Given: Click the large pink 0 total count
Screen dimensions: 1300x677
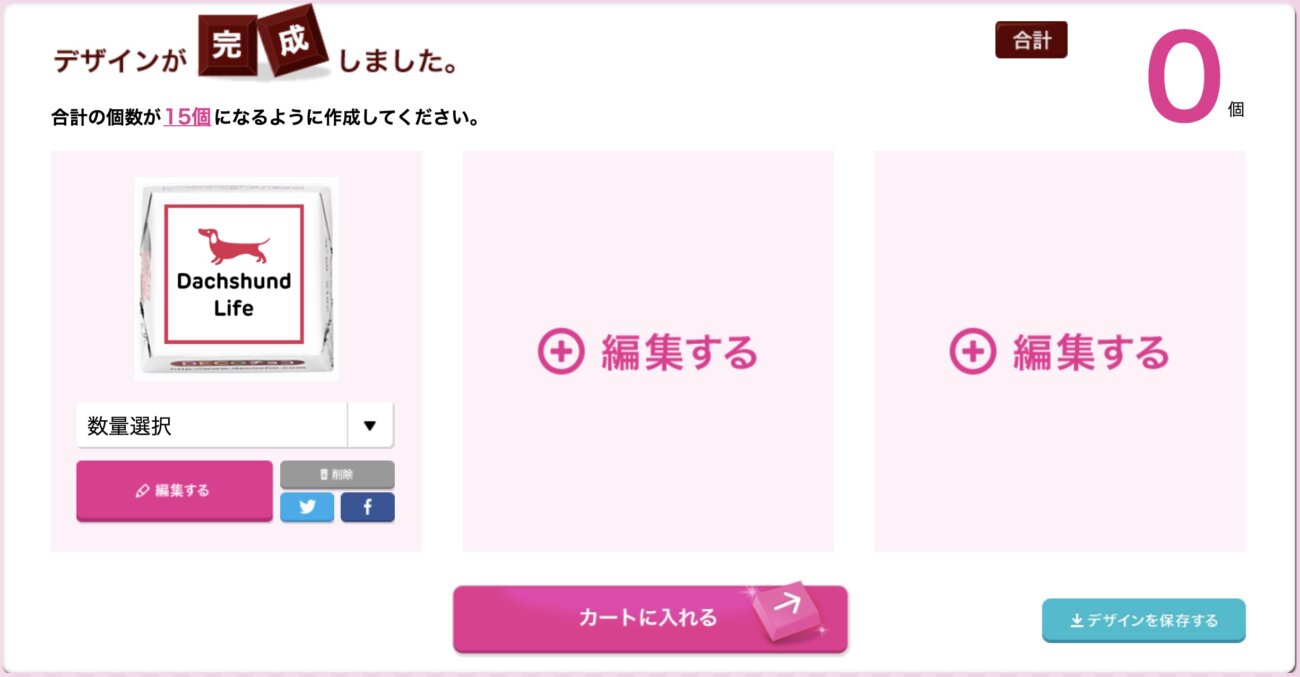Looking at the screenshot, I should (x=1184, y=78).
